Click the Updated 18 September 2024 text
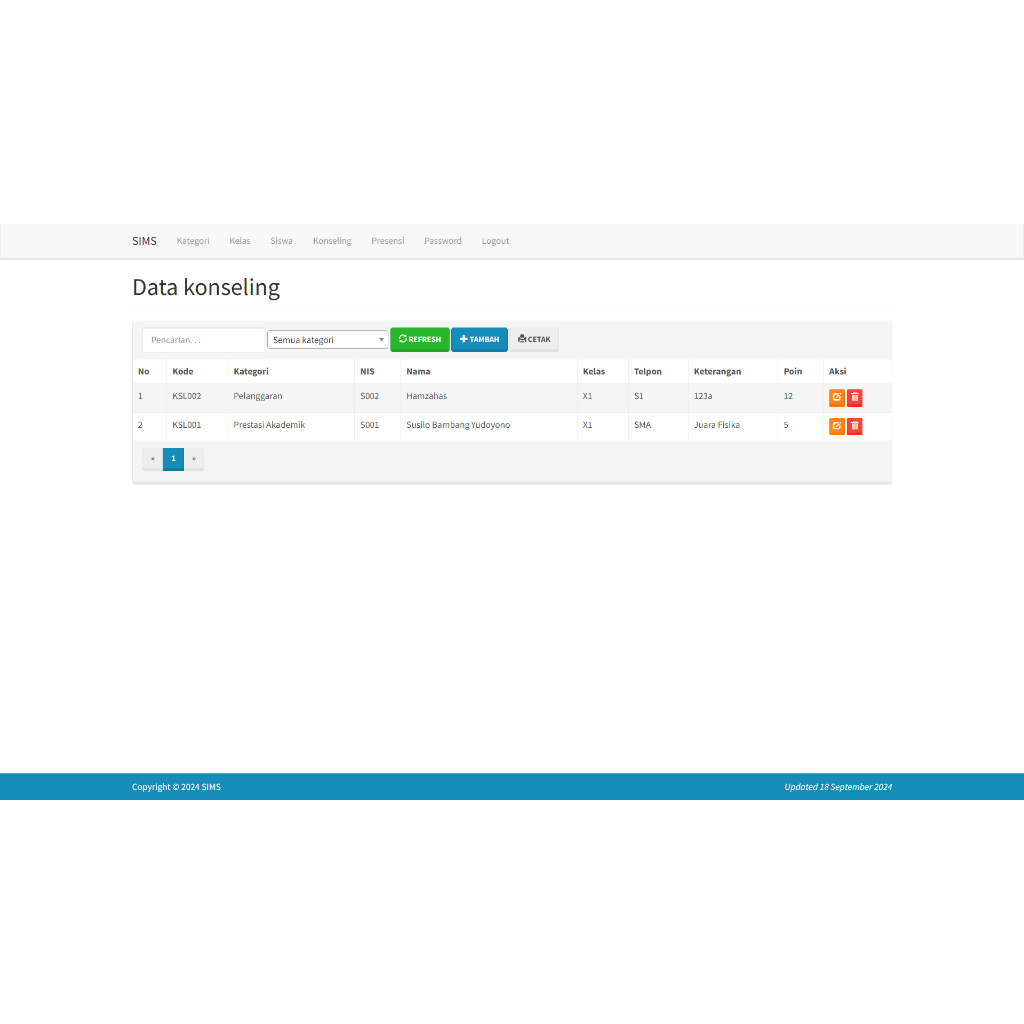The width and height of the screenshot is (1024, 1024). click(838, 787)
